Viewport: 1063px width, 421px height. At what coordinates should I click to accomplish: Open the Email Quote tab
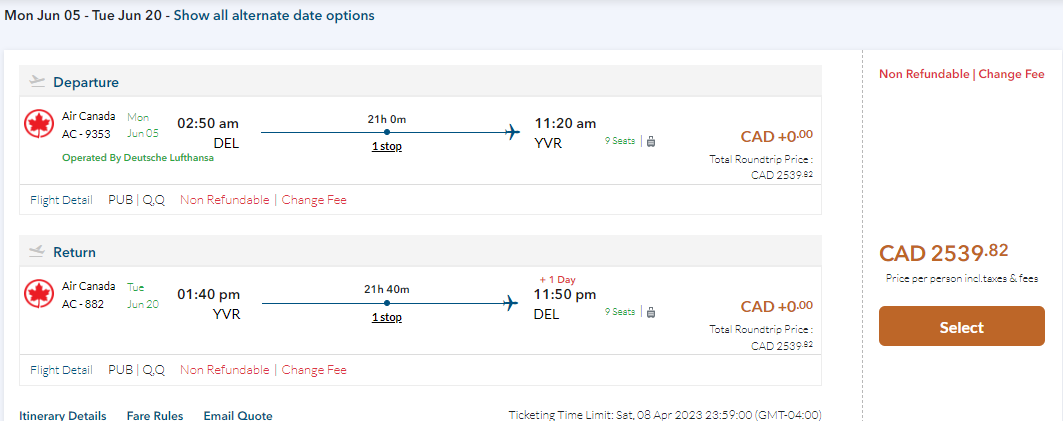[x=238, y=415]
